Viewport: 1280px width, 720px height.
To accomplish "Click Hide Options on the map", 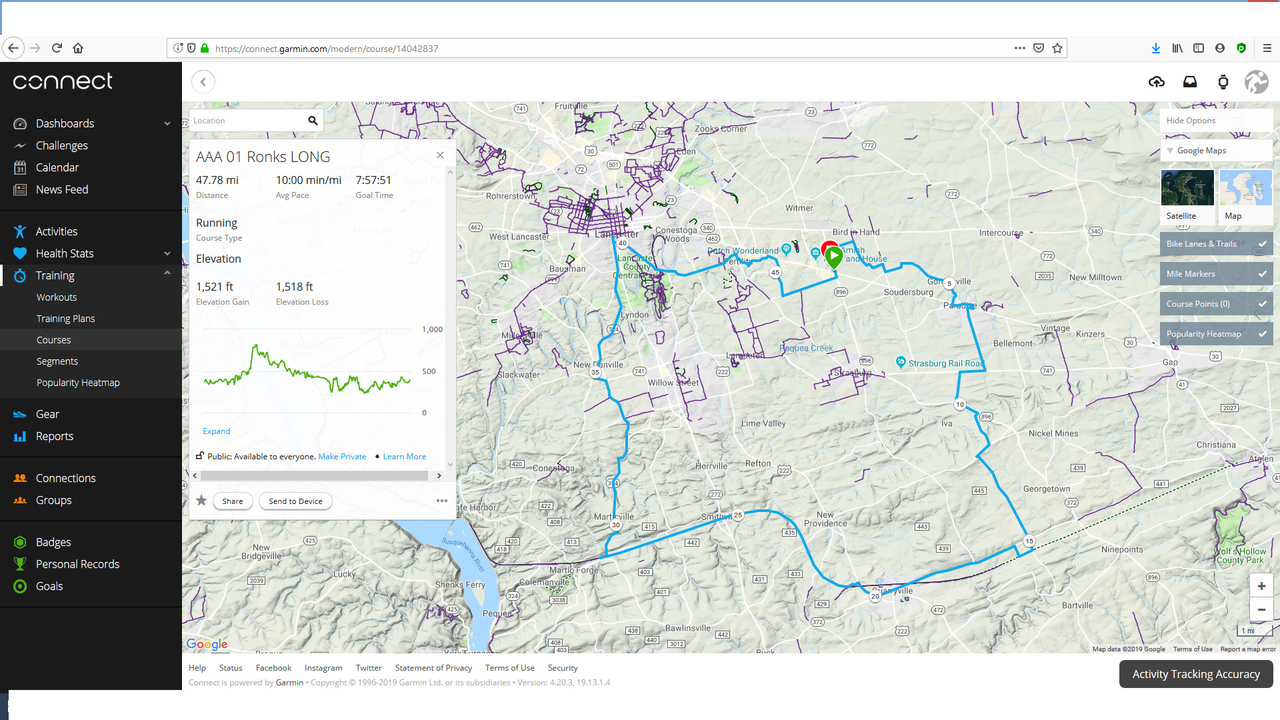I will click(x=1217, y=121).
